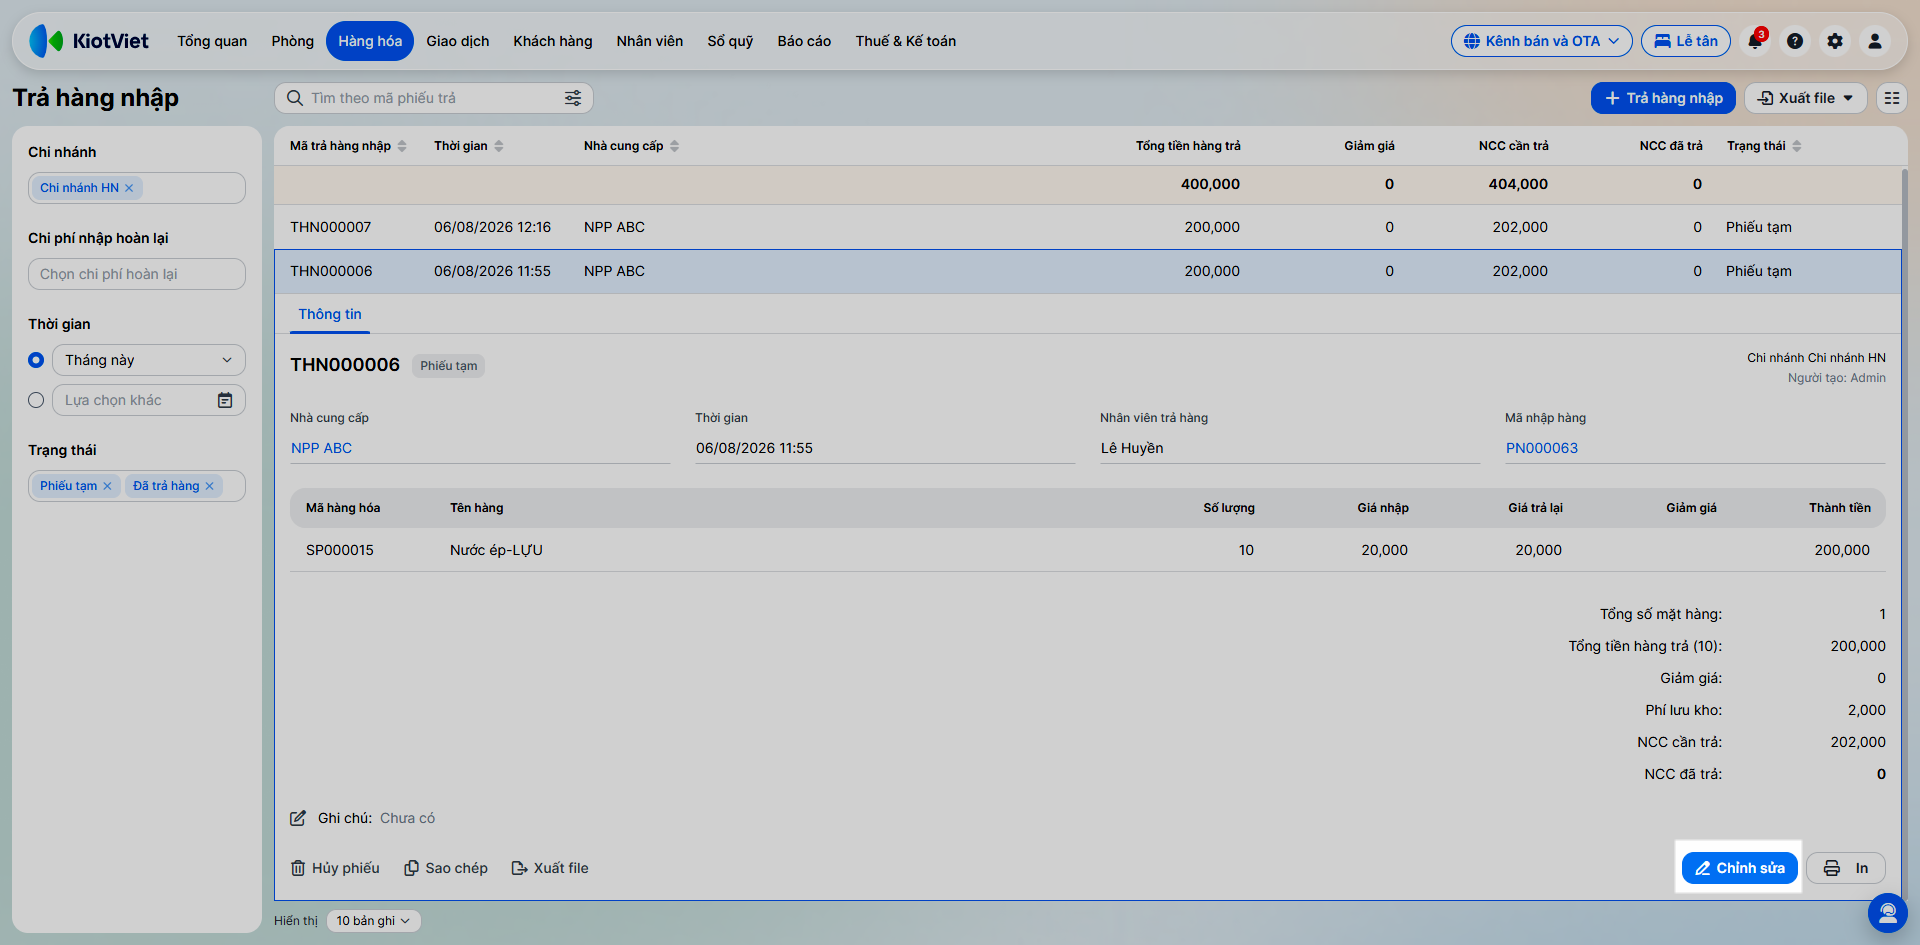Remove the Phiếu tạm status filter
Screen dimensions: 1920x945
[x=107, y=486]
